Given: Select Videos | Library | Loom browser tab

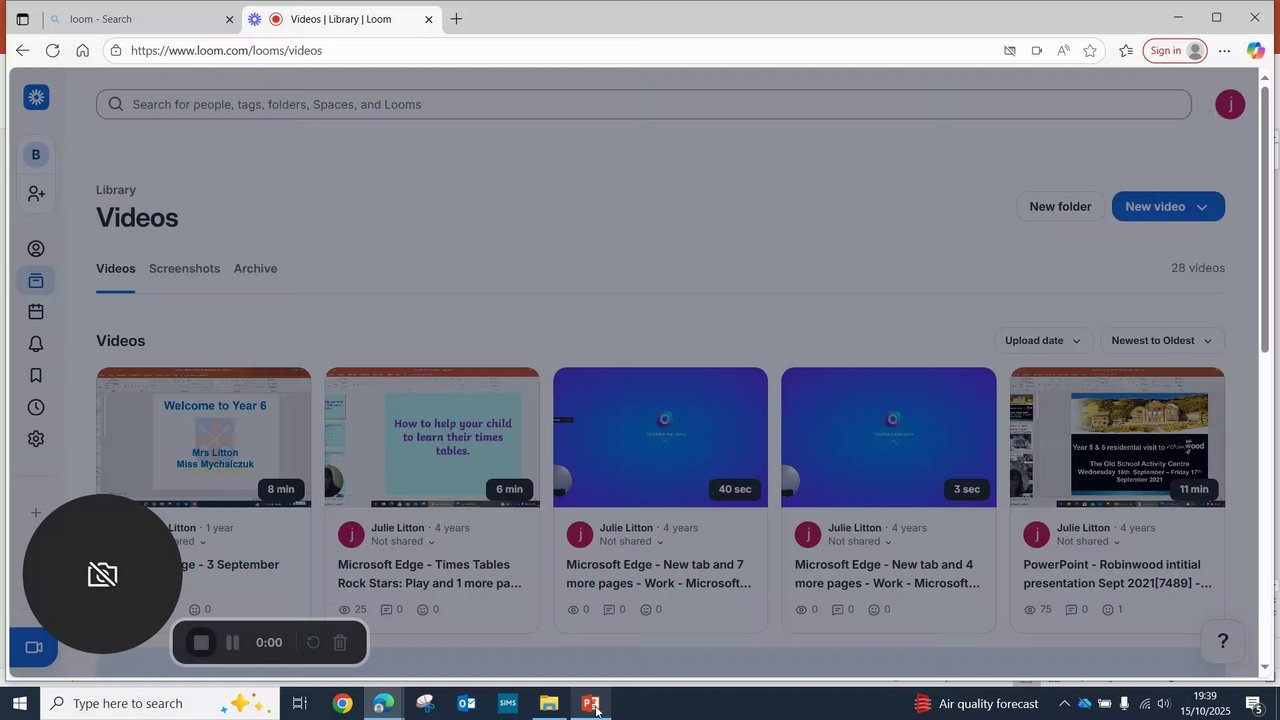Looking at the screenshot, I should 342,19.
